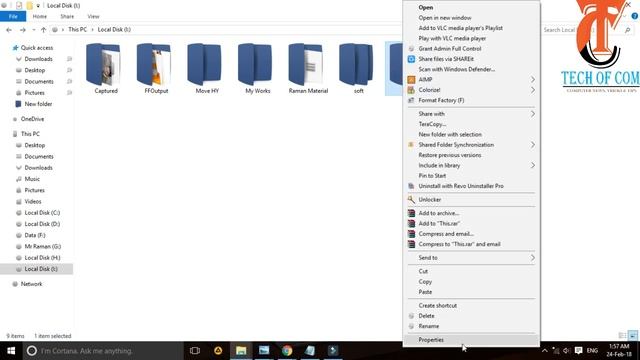Choose Uninstall with Revo Uninstaller Pro
The image size is (640, 360).
[471, 186]
